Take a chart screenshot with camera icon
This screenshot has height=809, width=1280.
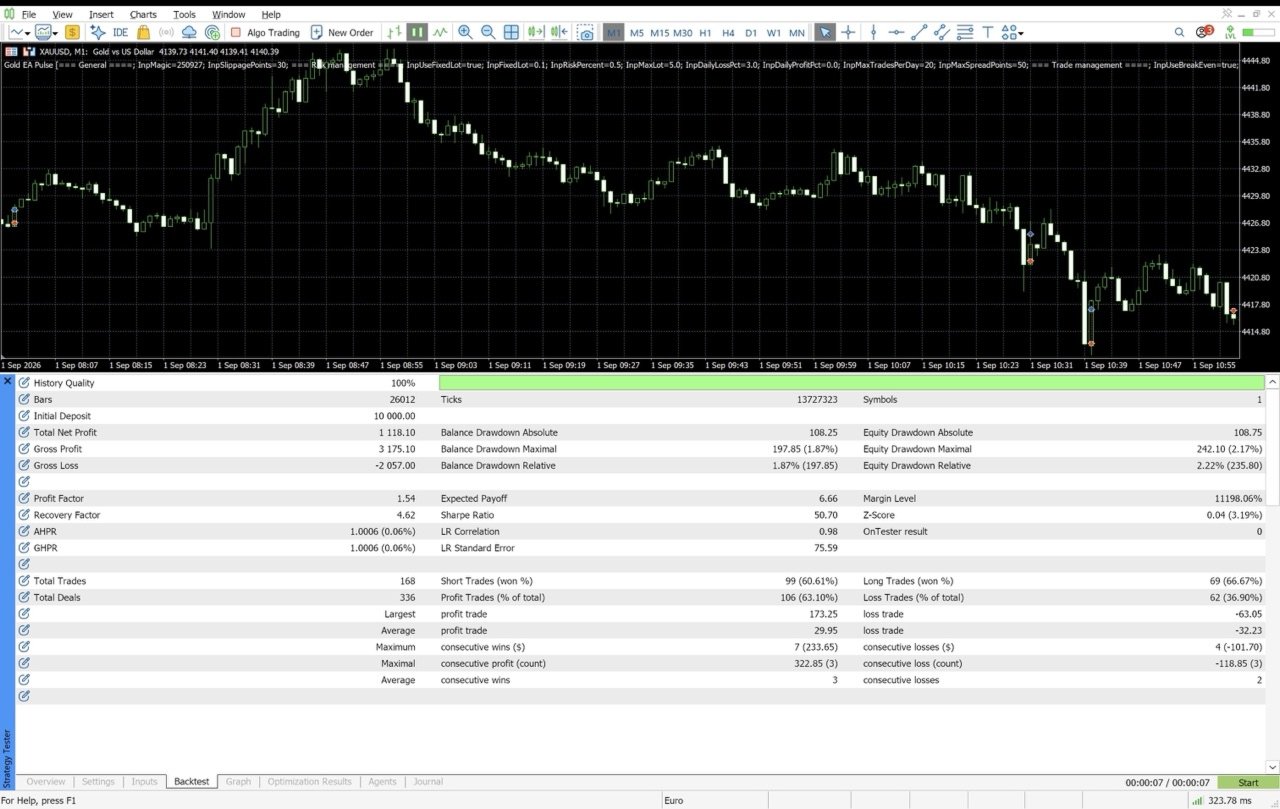[x=585, y=32]
